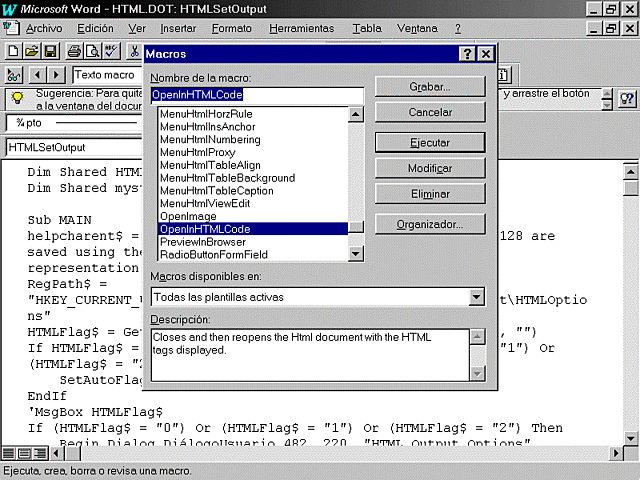Click the Open folder toolbar icon
Viewport: 640px width, 480px height.
click(32, 51)
